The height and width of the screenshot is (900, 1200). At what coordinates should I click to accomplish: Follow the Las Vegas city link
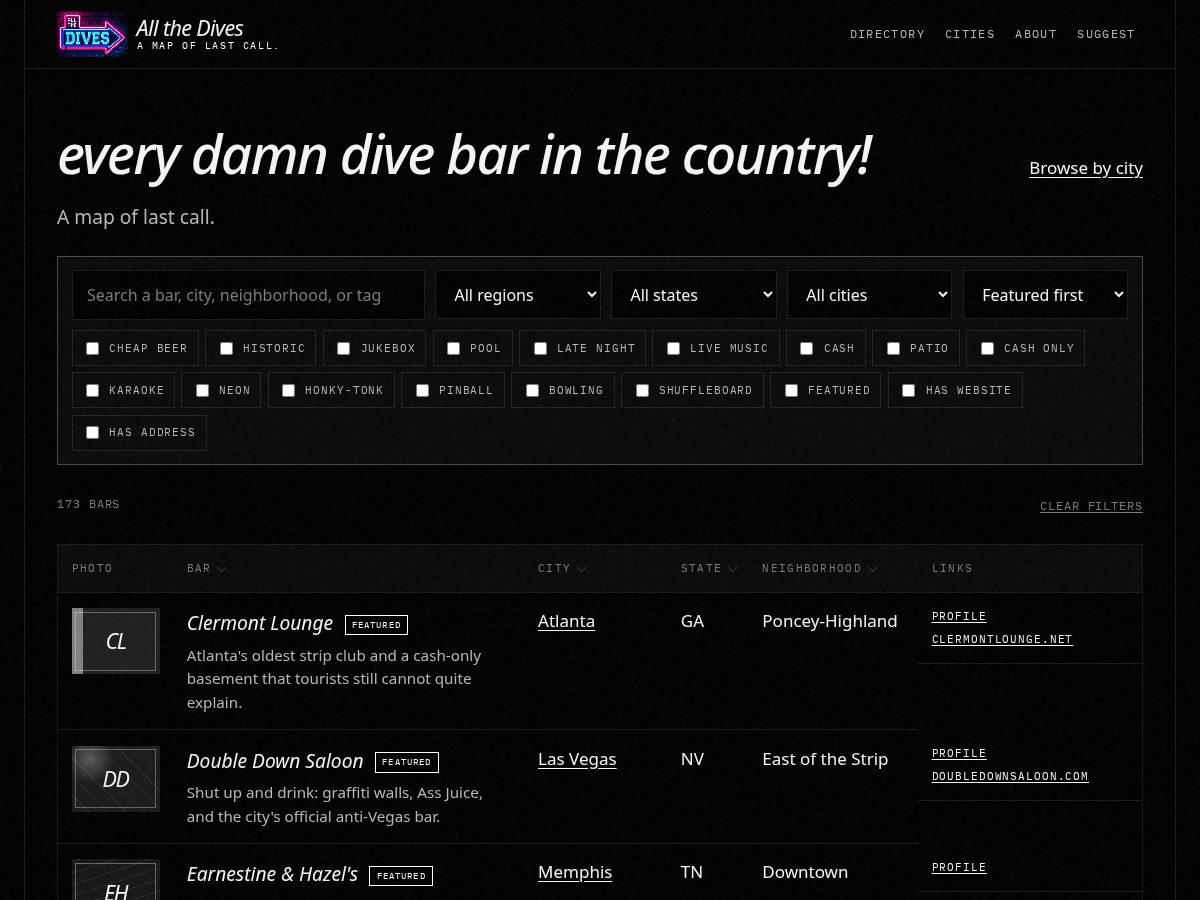(577, 759)
